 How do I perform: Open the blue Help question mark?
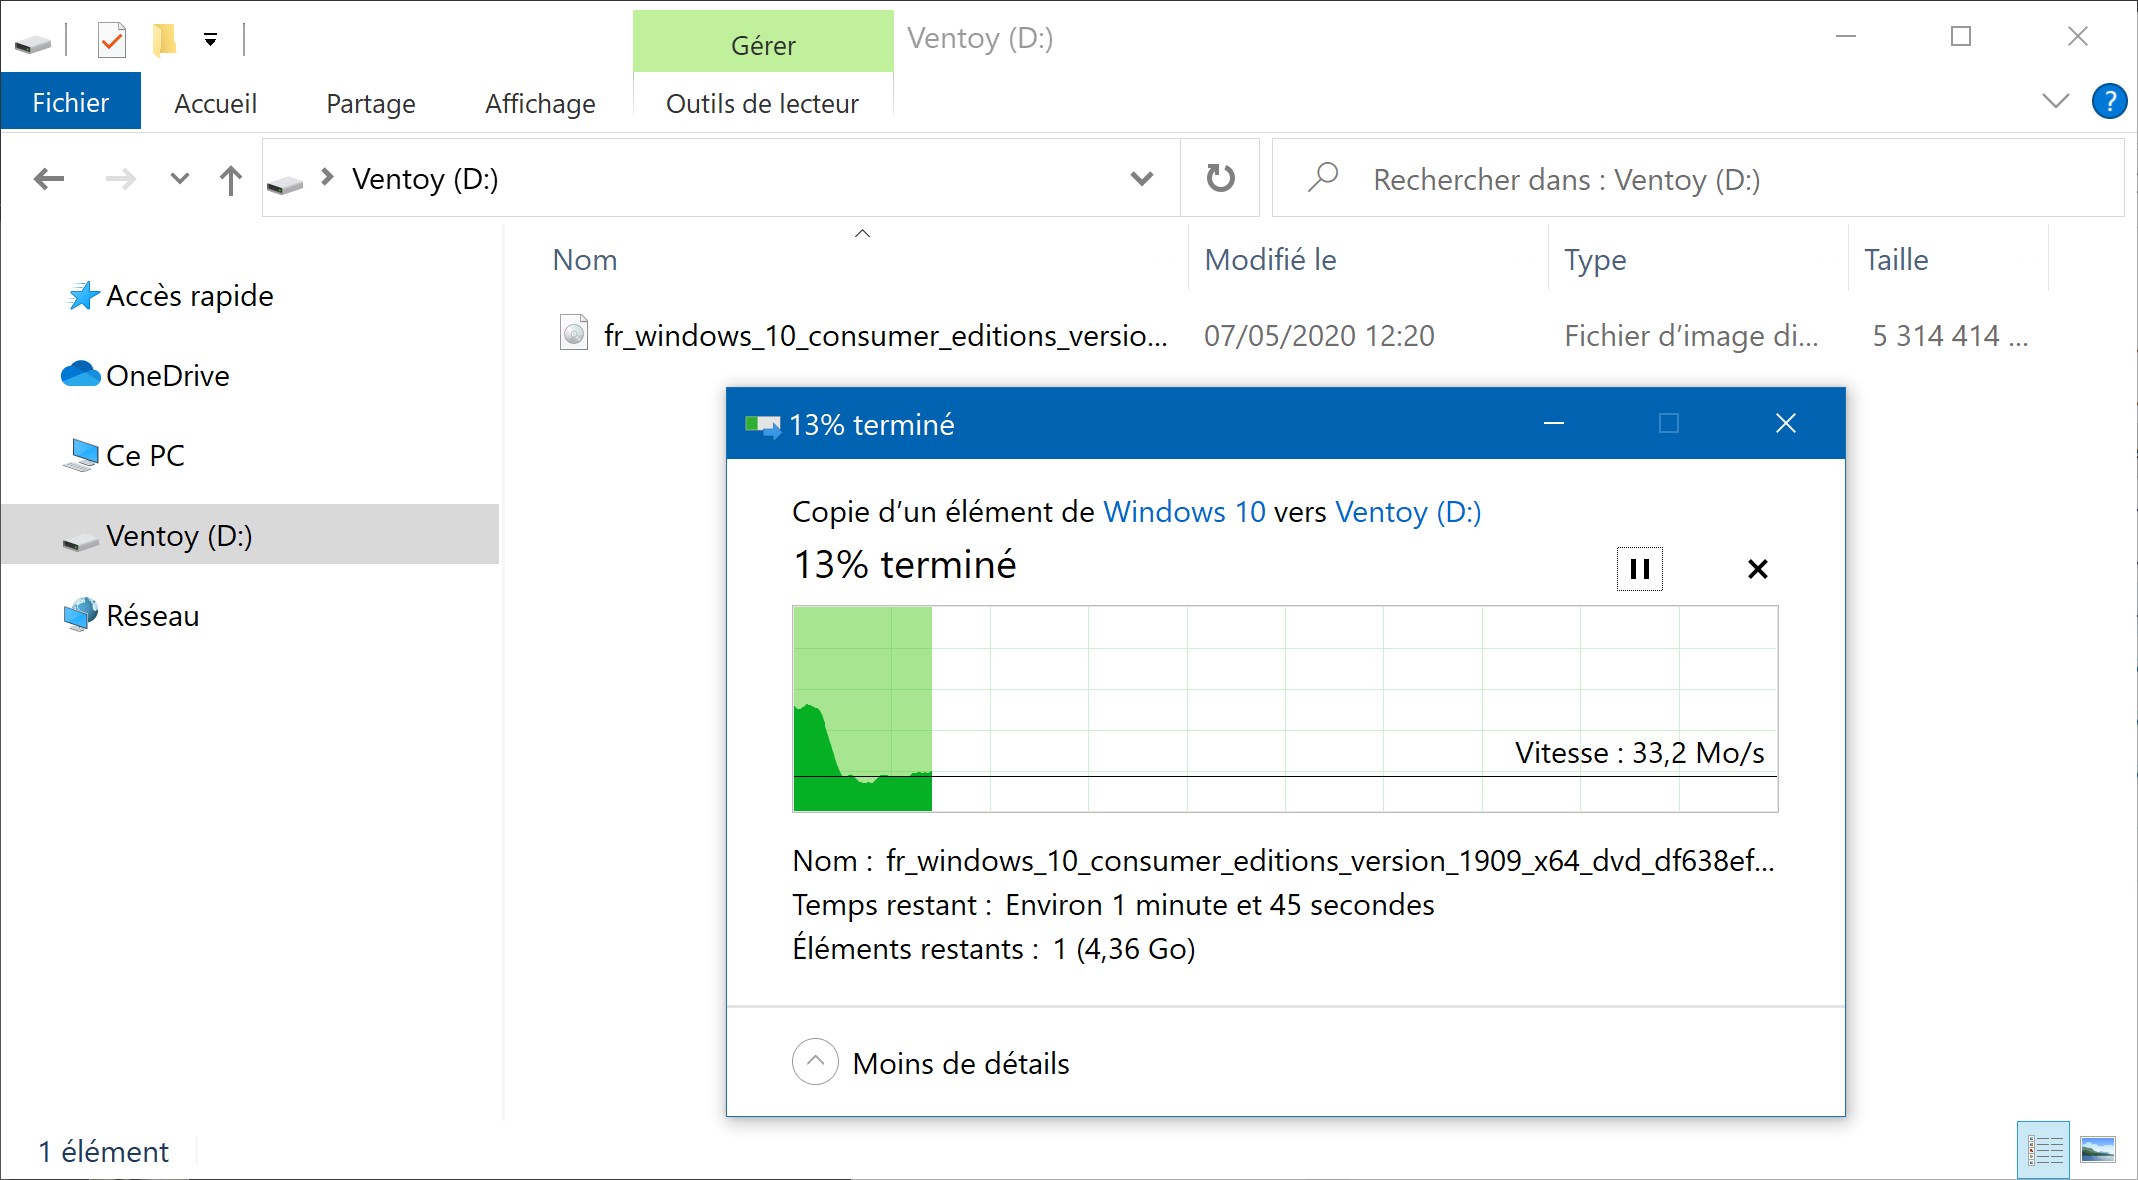click(x=2109, y=101)
